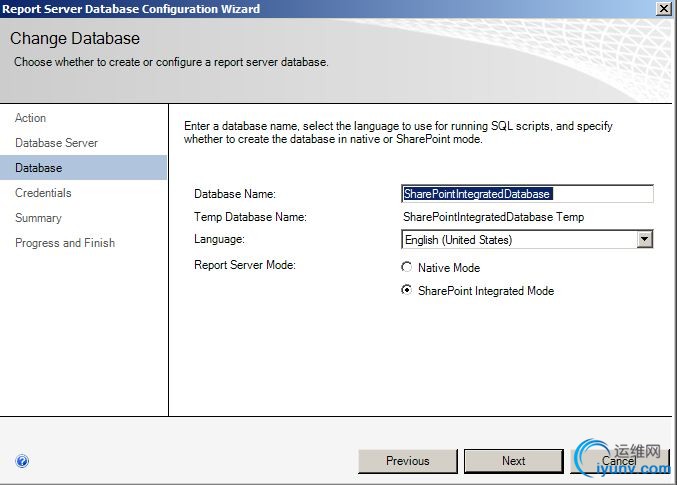Close the Configuration Wizard window
The height and width of the screenshot is (485, 677).
click(x=663, y=9)
